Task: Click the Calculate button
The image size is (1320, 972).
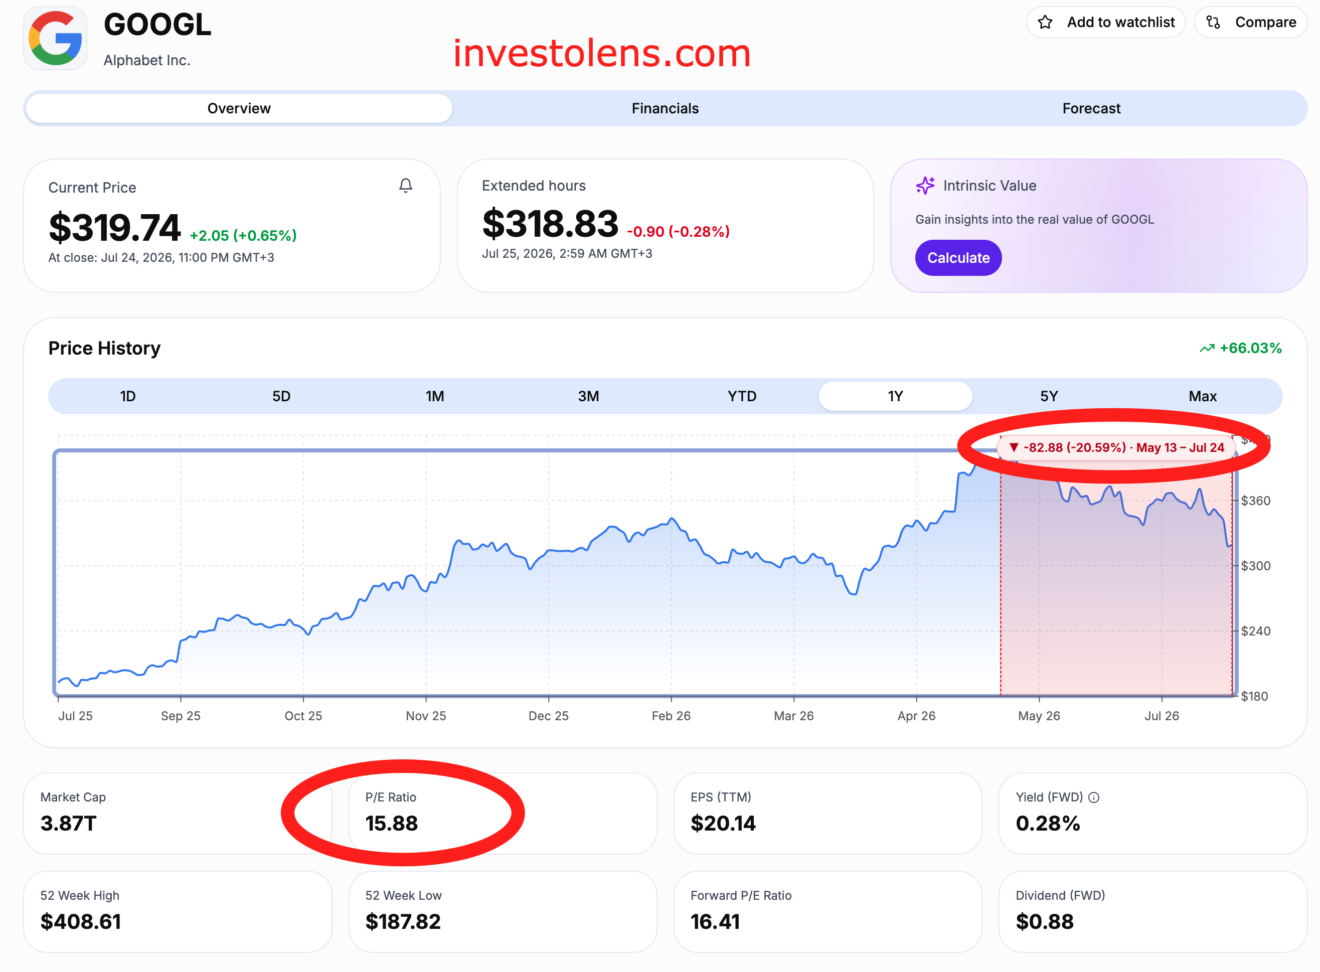Action: click(958, 258)
